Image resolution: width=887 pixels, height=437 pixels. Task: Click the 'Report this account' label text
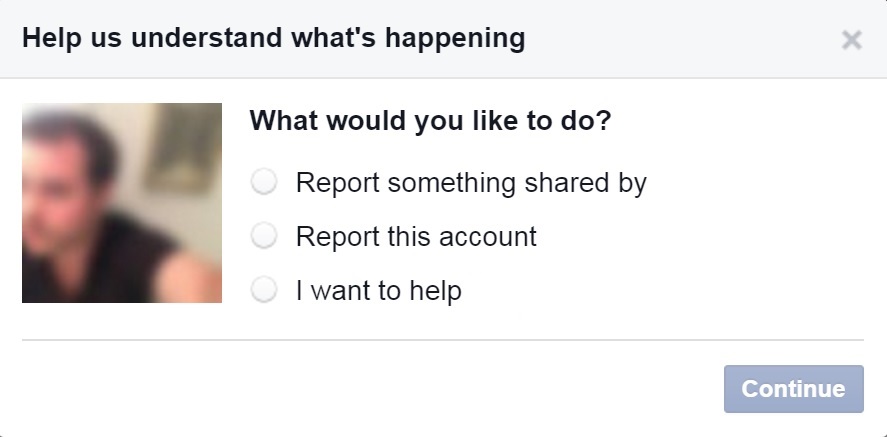[x=416, y=237]
